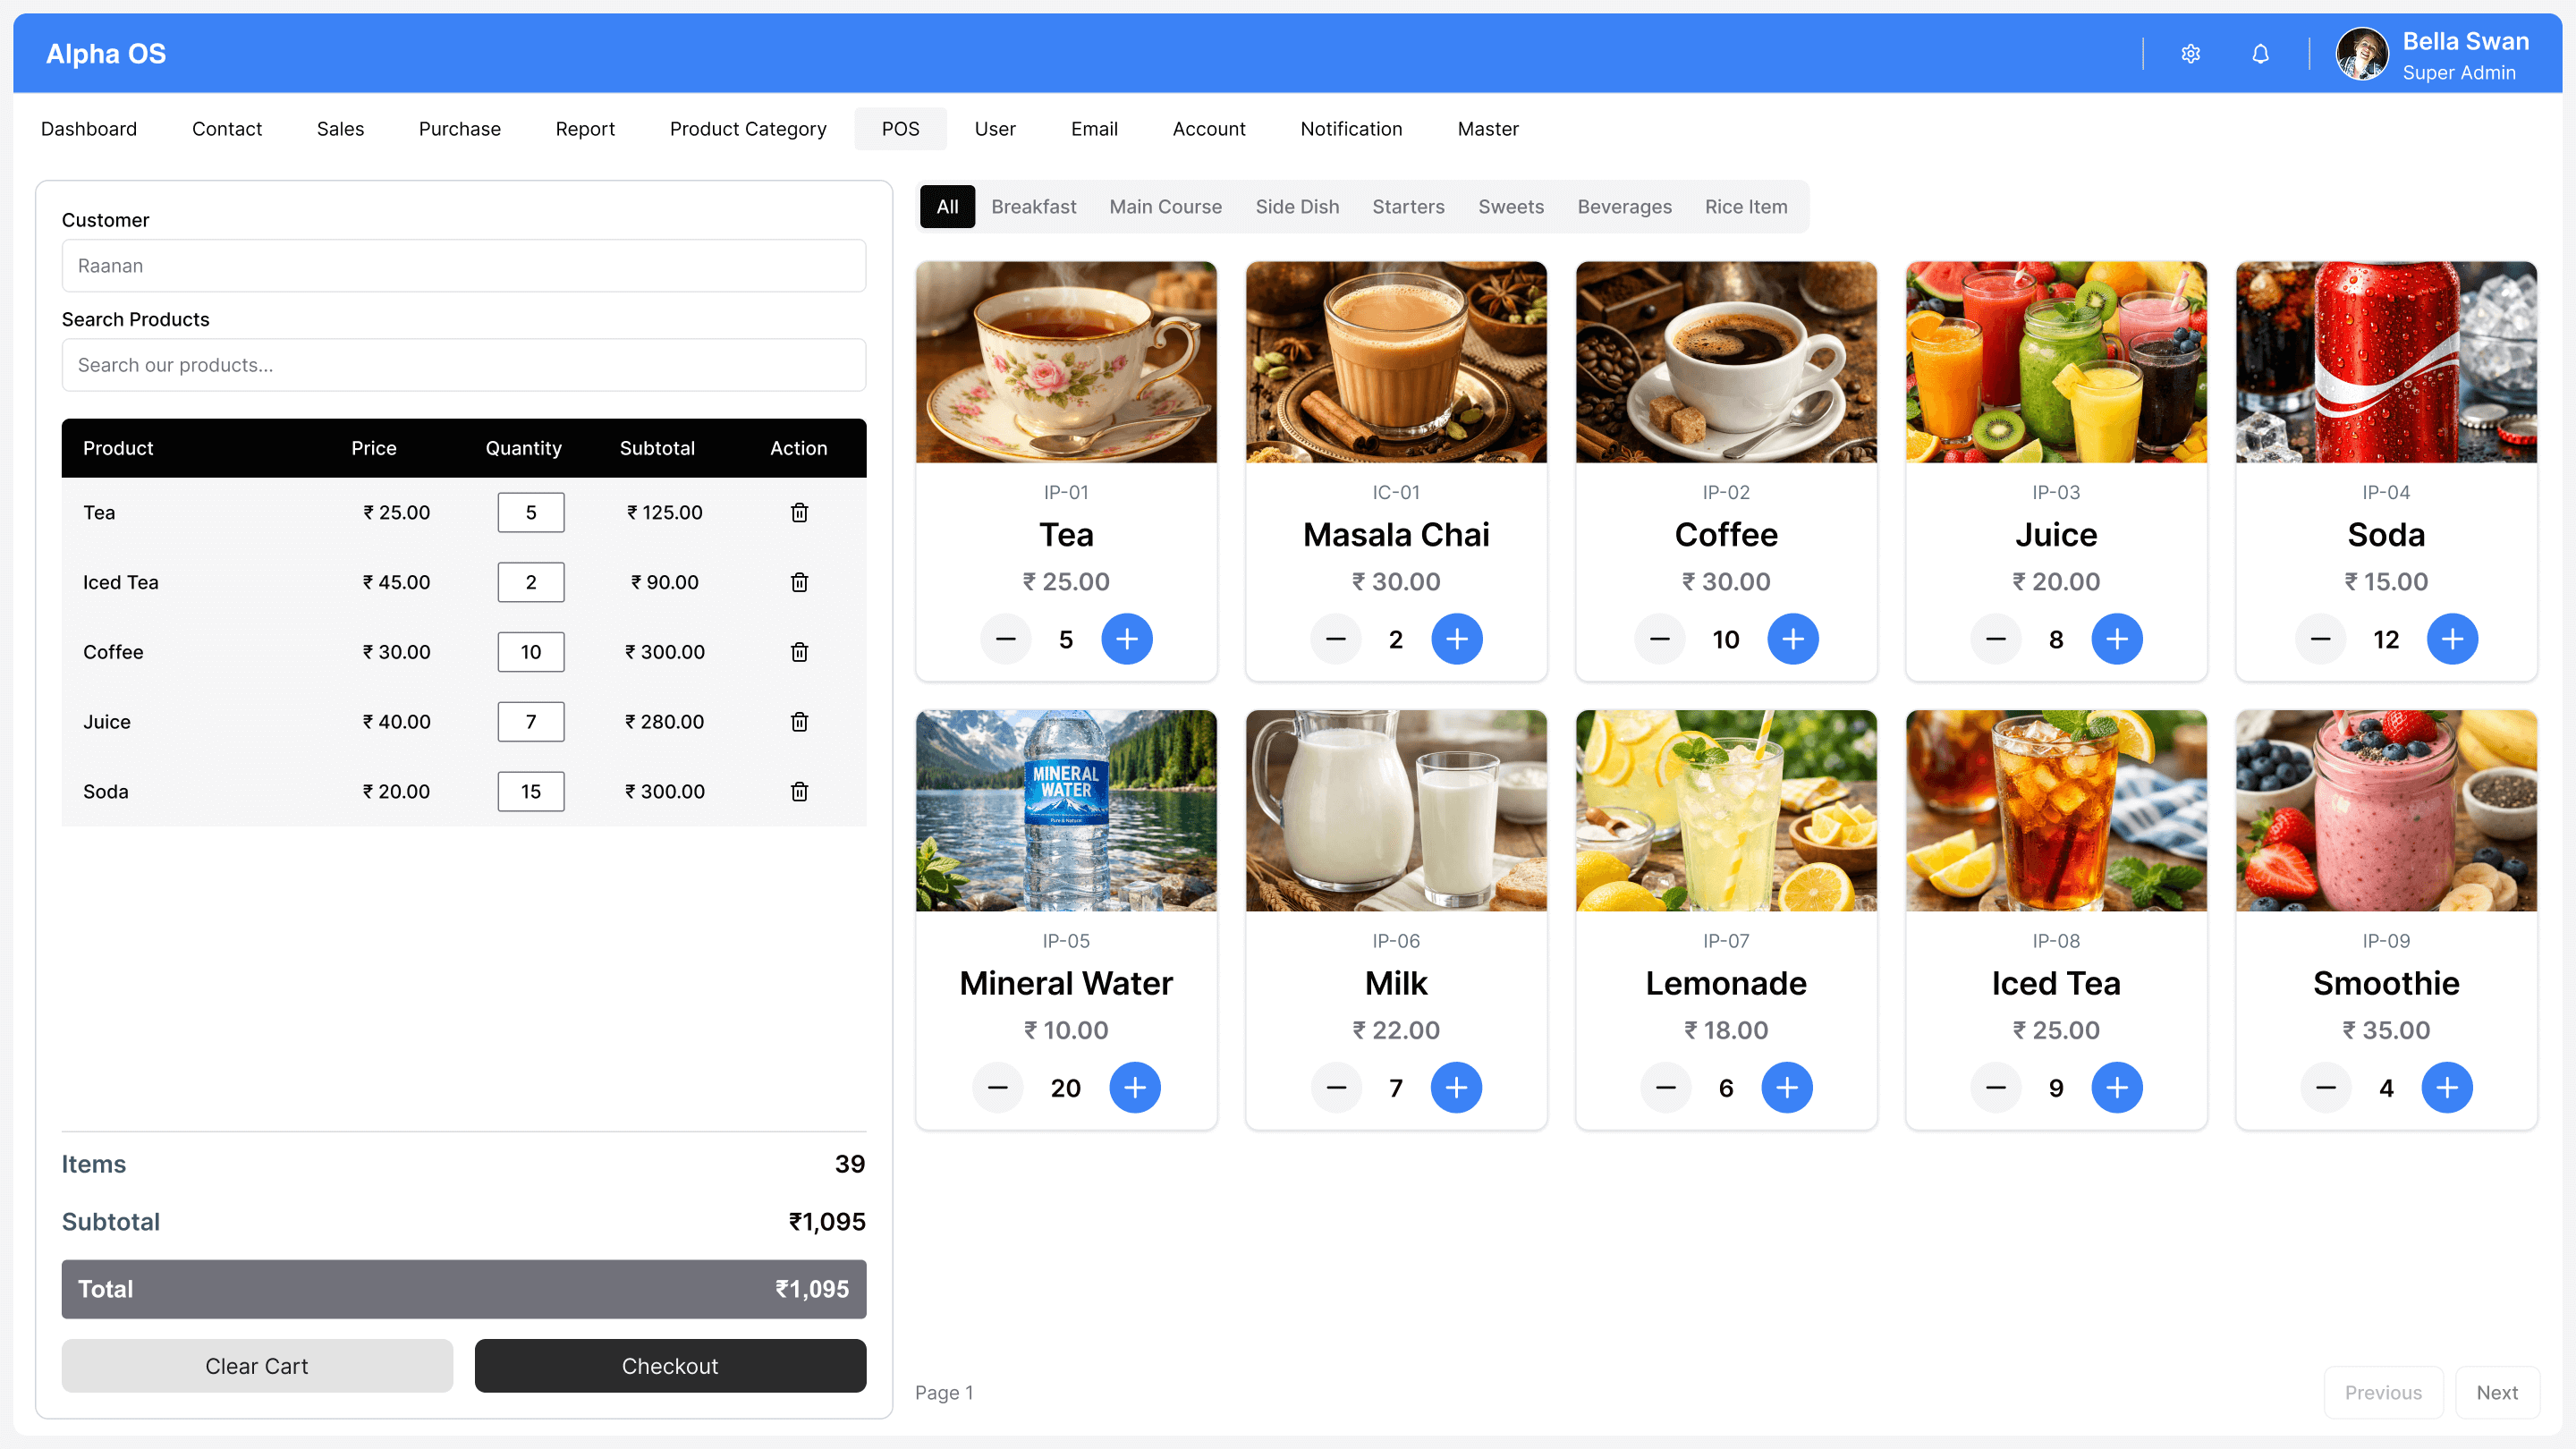2576x1449 pixels.
Task: Increase Masala Chai quantity with plus
Action: (1456, 639)
